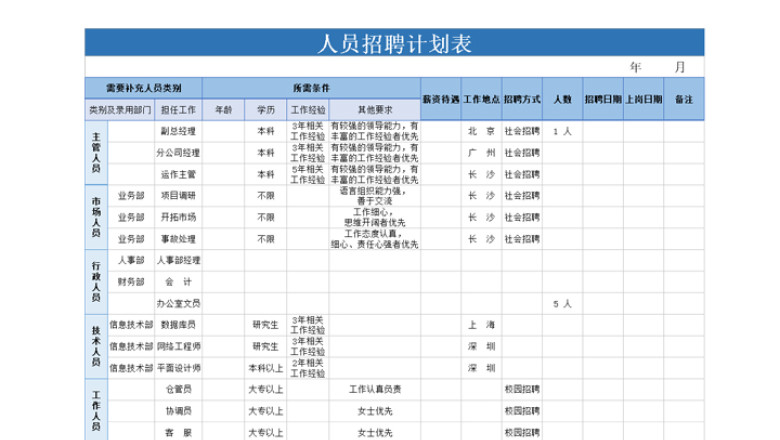The width and height of the screenshot is (780, 440).
Task: Click the 类别及录用部门 subheader
Action: pyautogui.click(x=120, y=110)
